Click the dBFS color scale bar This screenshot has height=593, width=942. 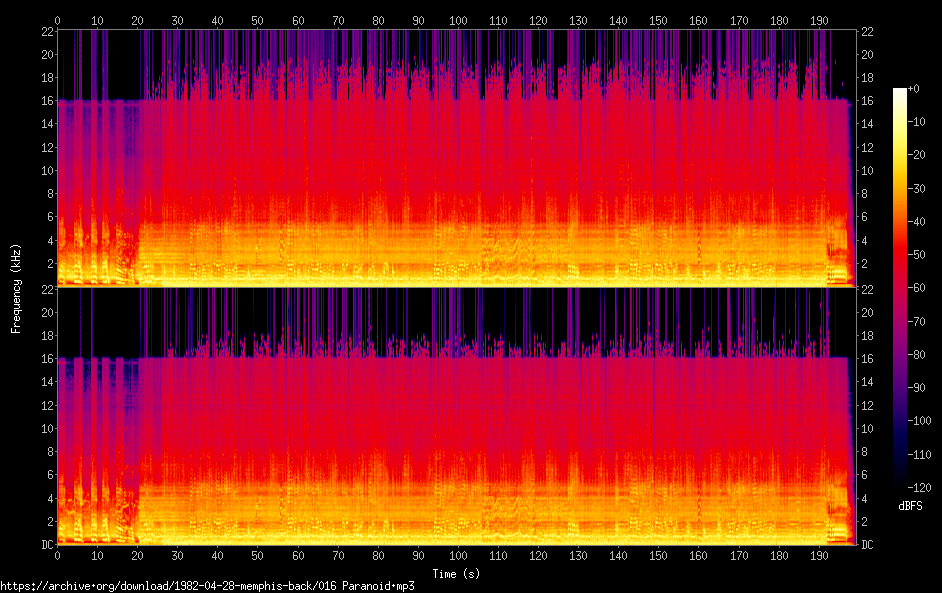[x=899, y=287]
